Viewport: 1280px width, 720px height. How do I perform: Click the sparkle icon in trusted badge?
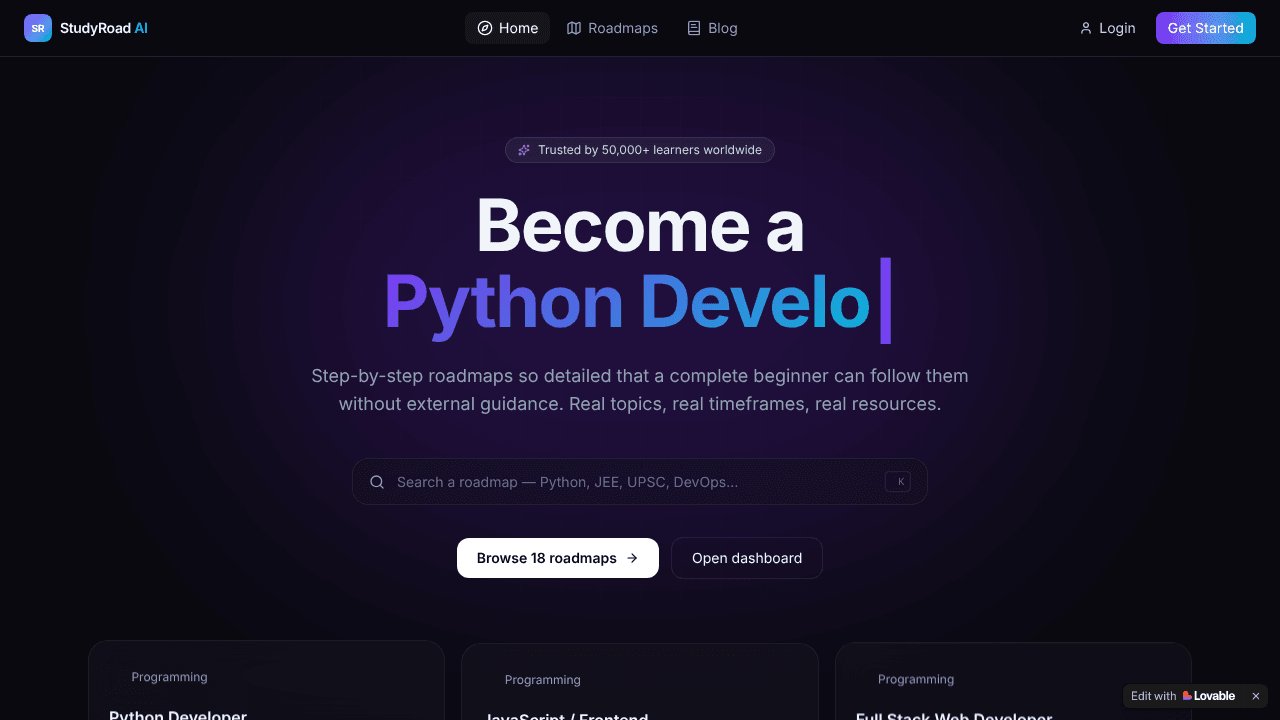[x=524, y=150]
